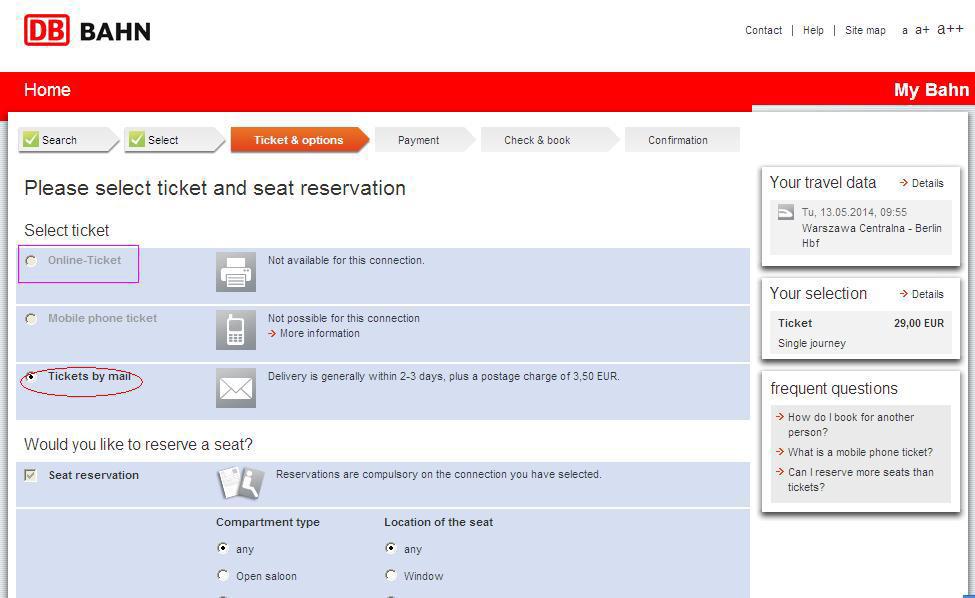Image resolution: width=975 pixels, height=598 pixels.
Task: Open the Help link
Action: 813,30
